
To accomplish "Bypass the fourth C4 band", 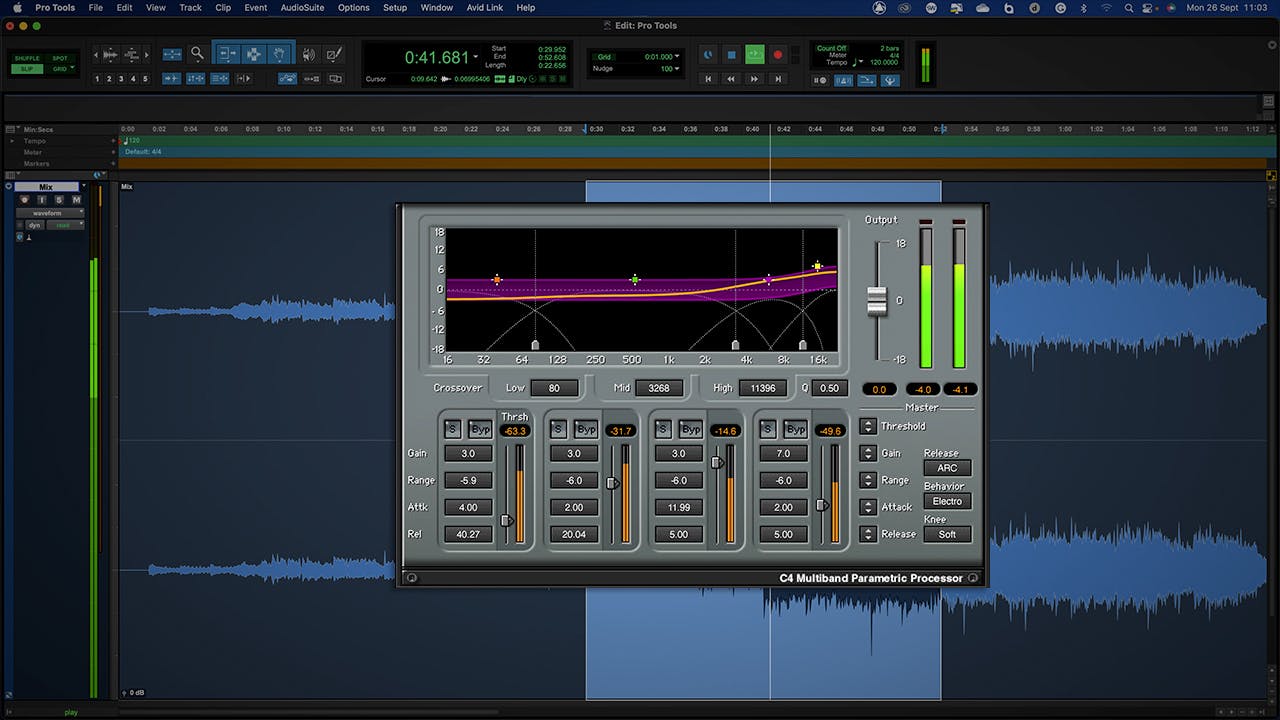I will (x=795, y=430).
